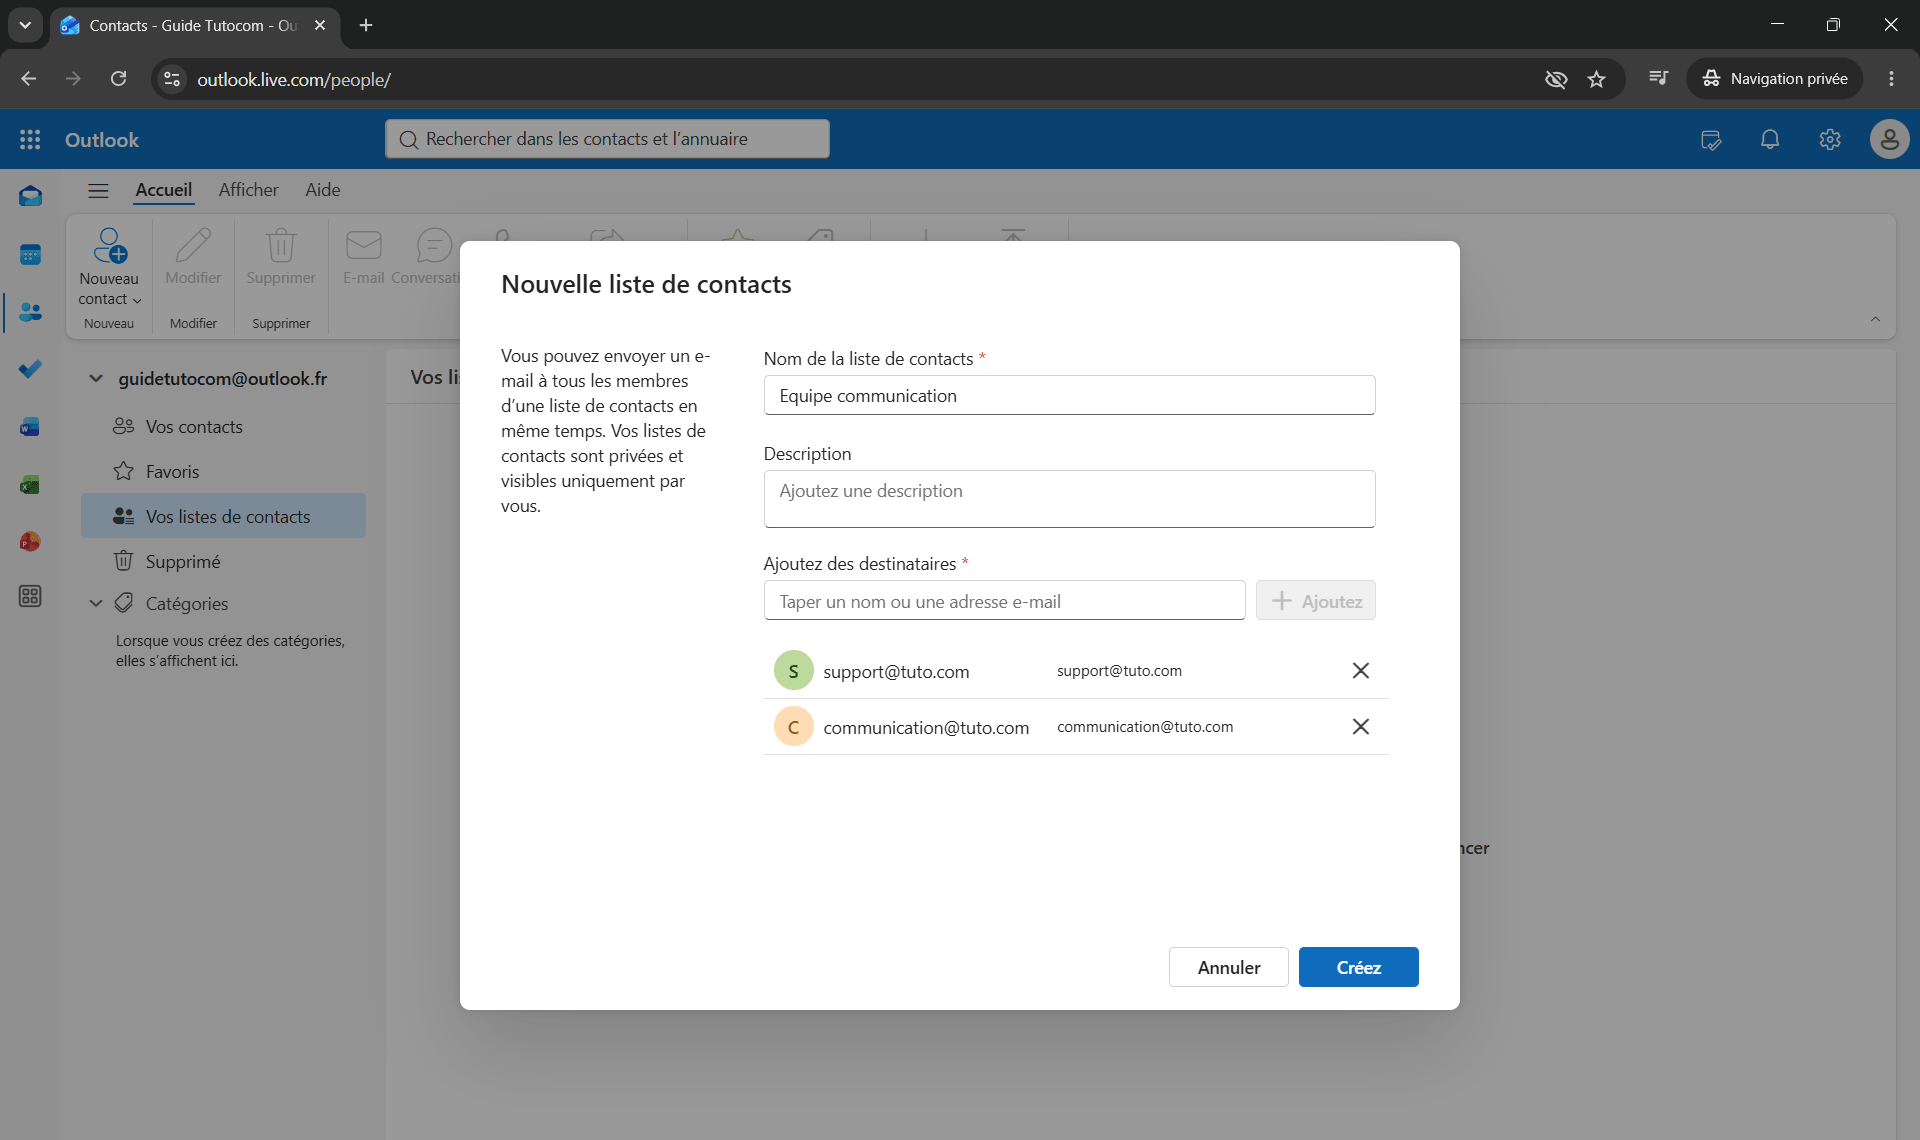1920x1140 pixels.
Task: Open the Outlook app launcher grid
Action: tap(30, 140)
